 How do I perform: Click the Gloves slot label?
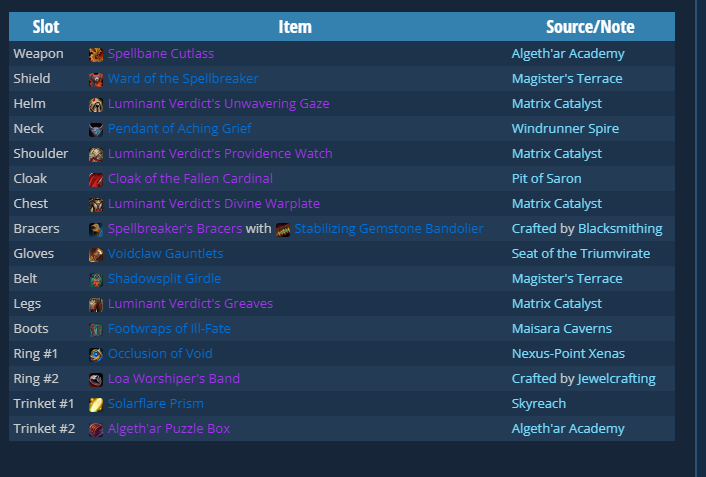[33, 254]
